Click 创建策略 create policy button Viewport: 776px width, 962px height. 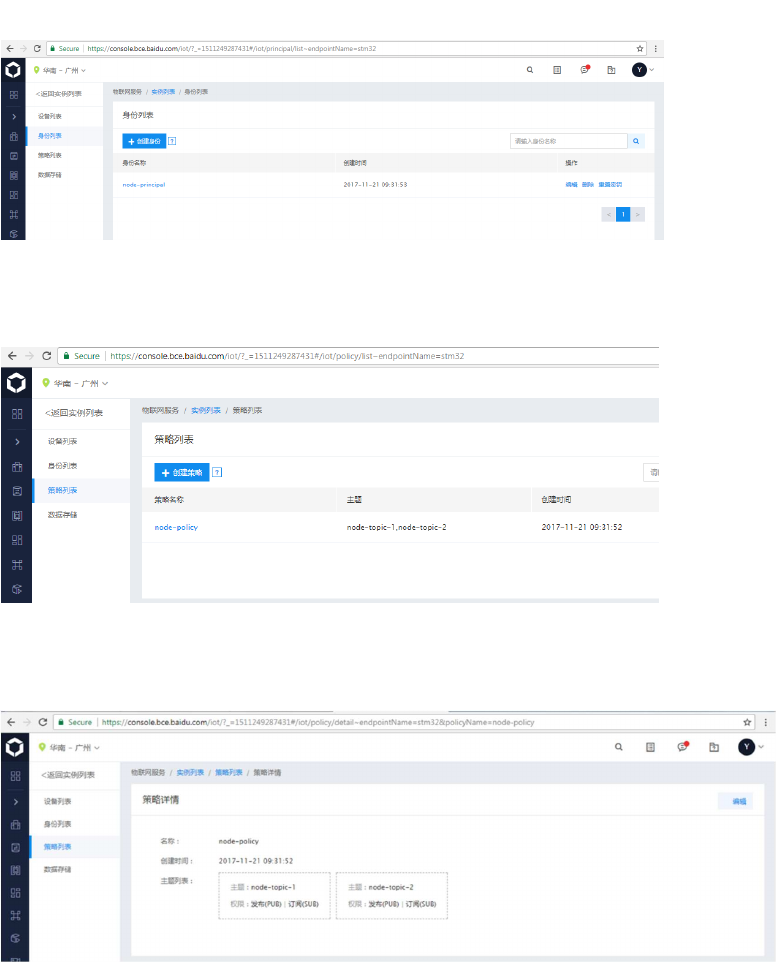point(182,472)
